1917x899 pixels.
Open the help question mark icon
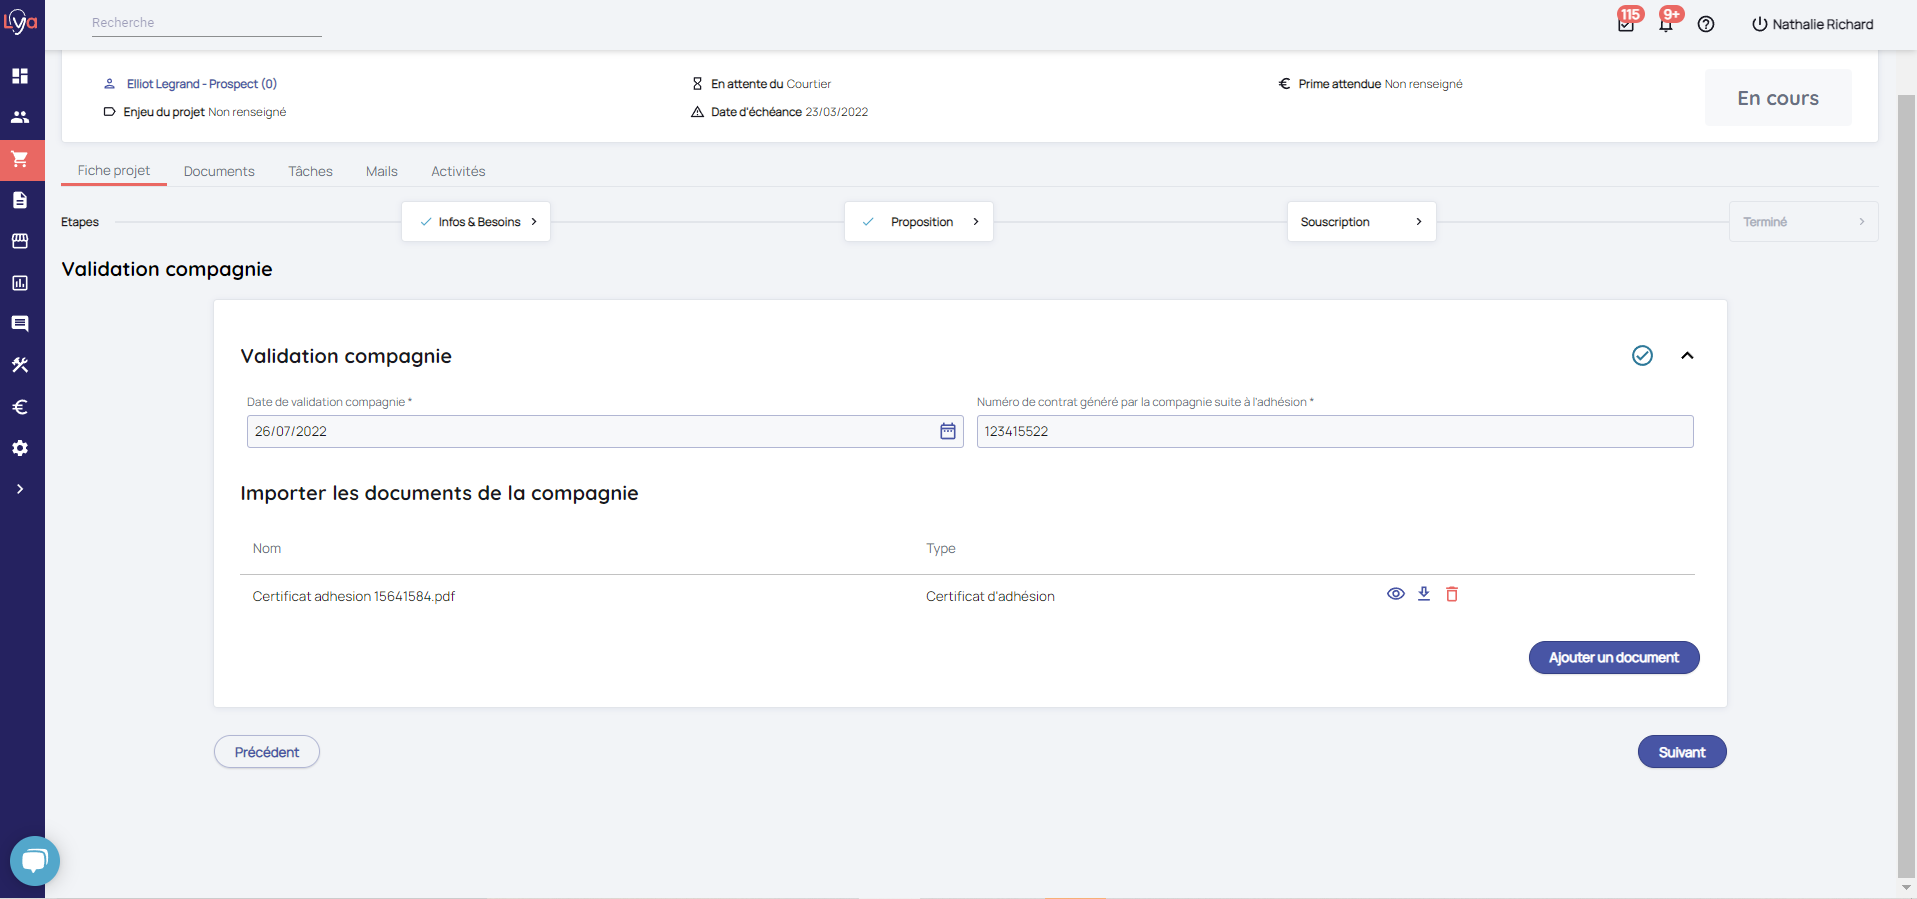pos(1706,24)
